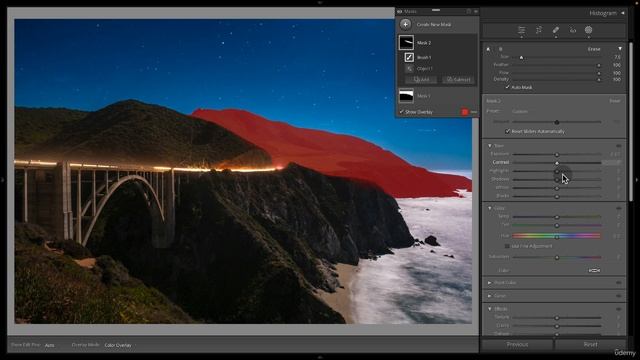Collapse the Tone section

490,146
